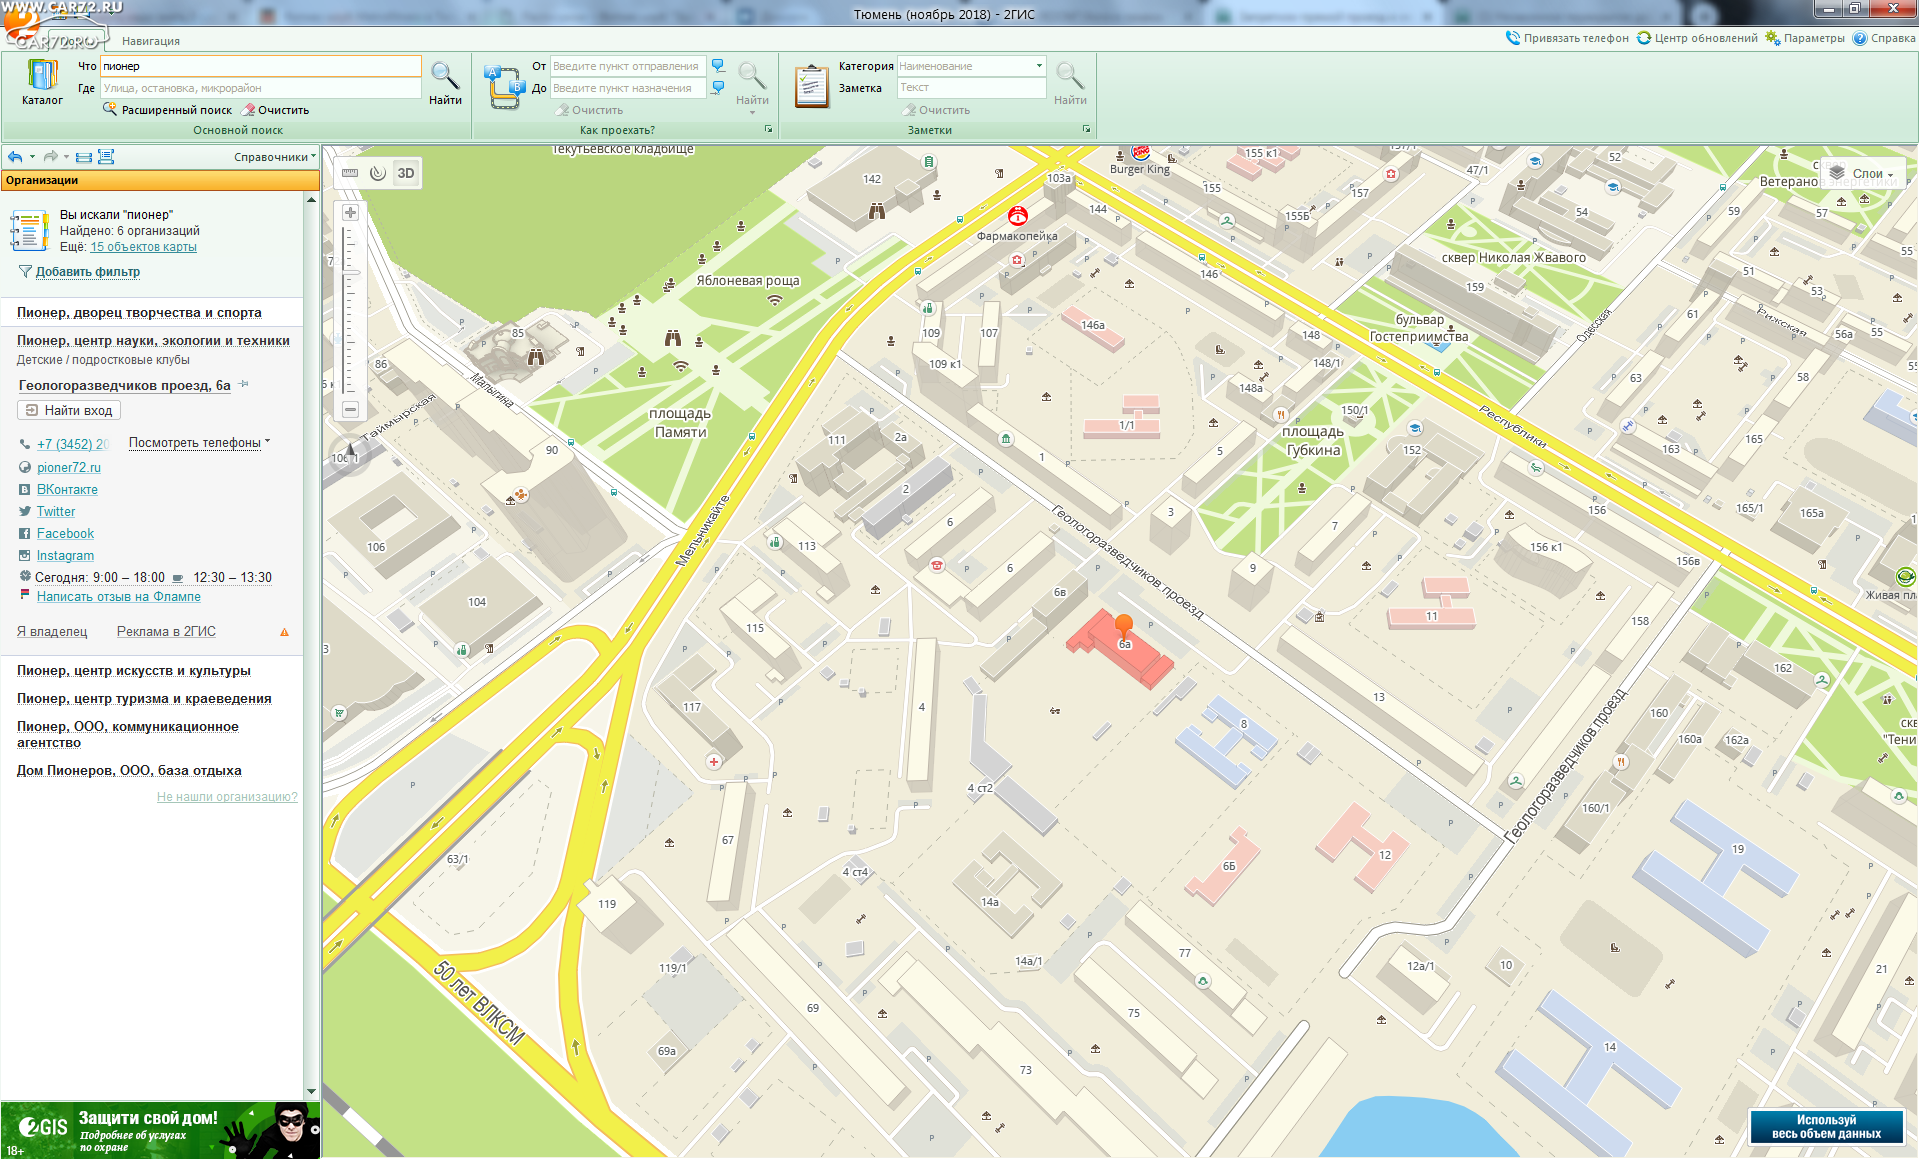Click the map zoom out minus button
This screenshot has width=1919, height=1159.
[x=350, y=409]
